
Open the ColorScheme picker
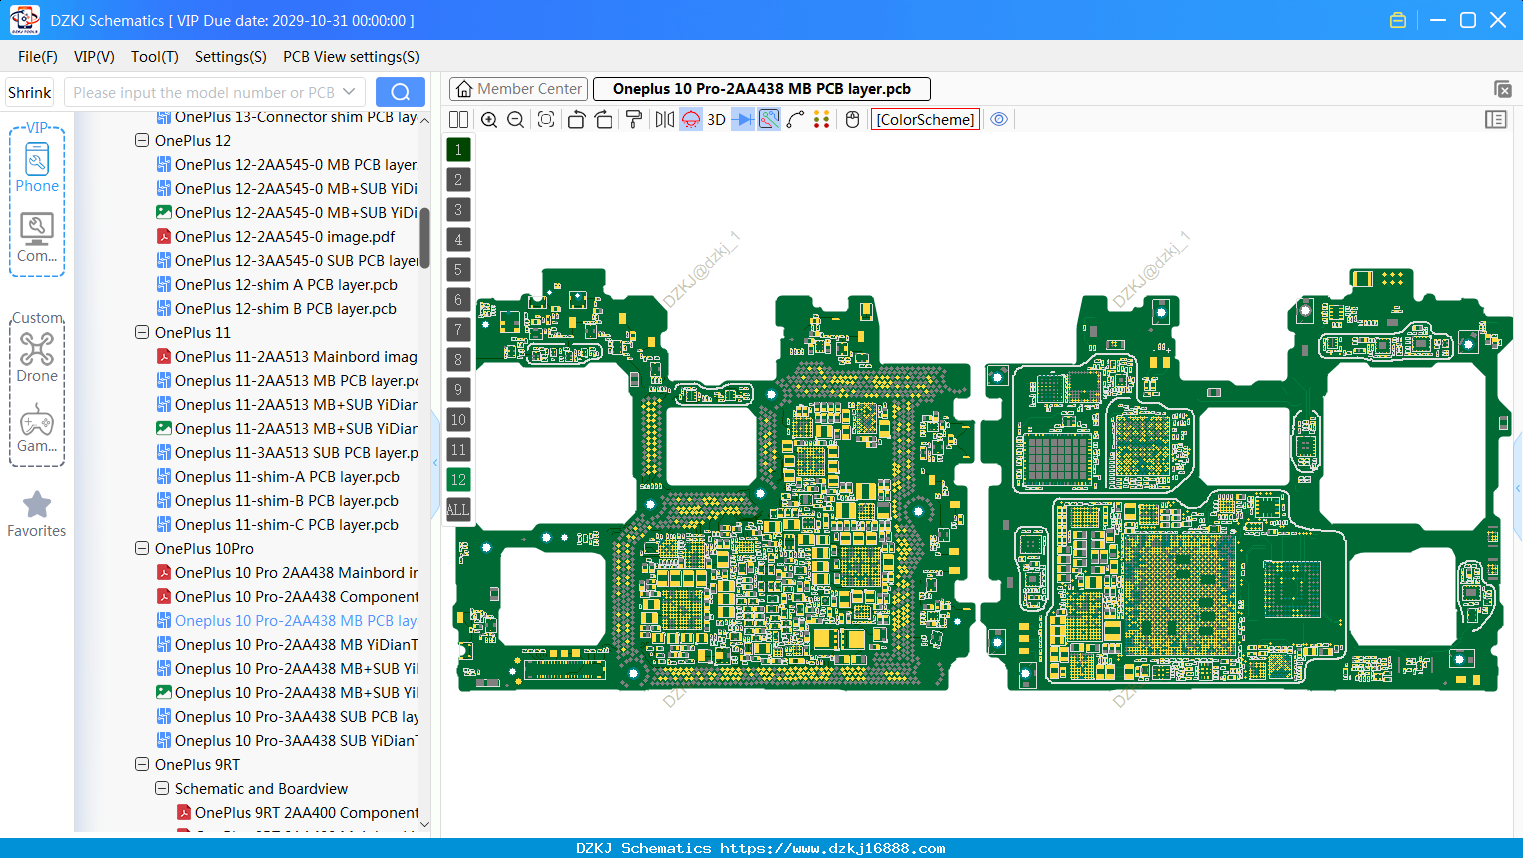point(925,120)
